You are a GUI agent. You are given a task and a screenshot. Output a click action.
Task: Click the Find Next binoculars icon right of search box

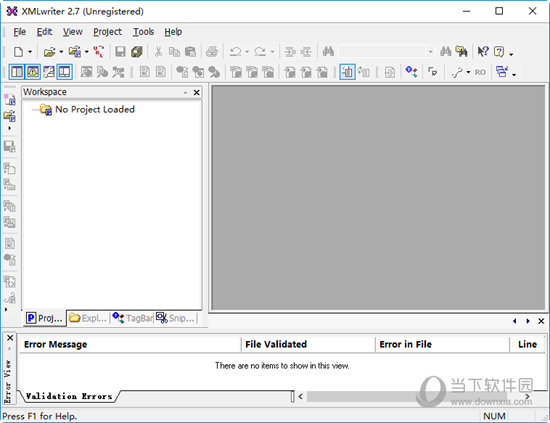445,52
